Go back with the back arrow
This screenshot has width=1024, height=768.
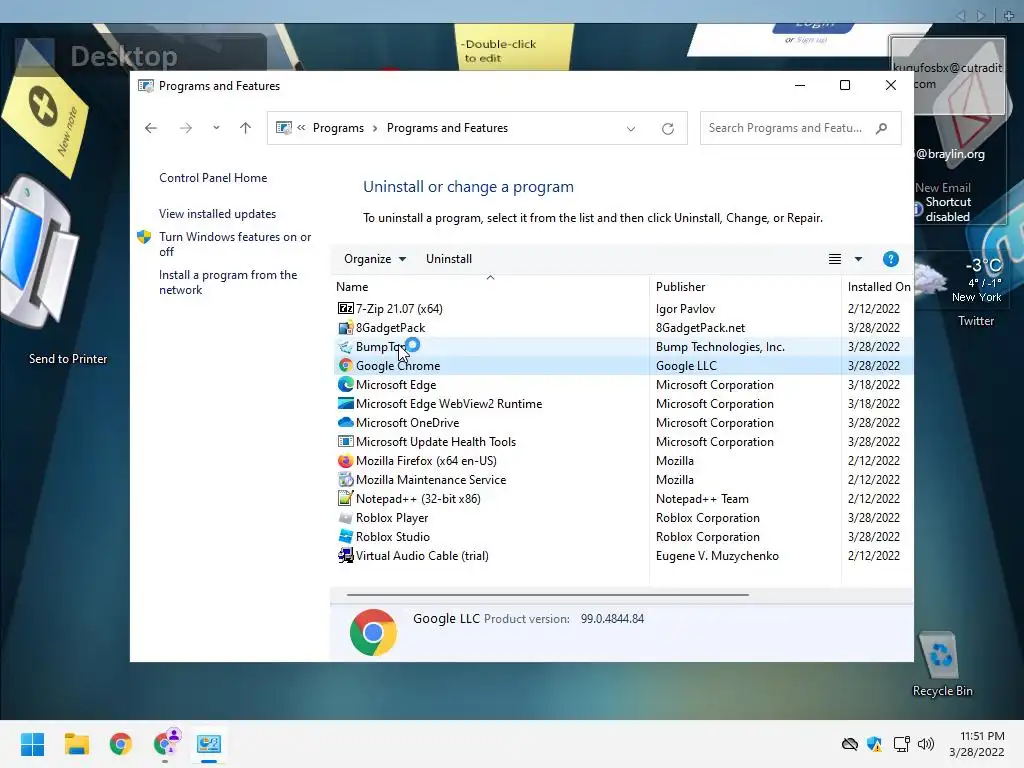(x=151, y=128)
